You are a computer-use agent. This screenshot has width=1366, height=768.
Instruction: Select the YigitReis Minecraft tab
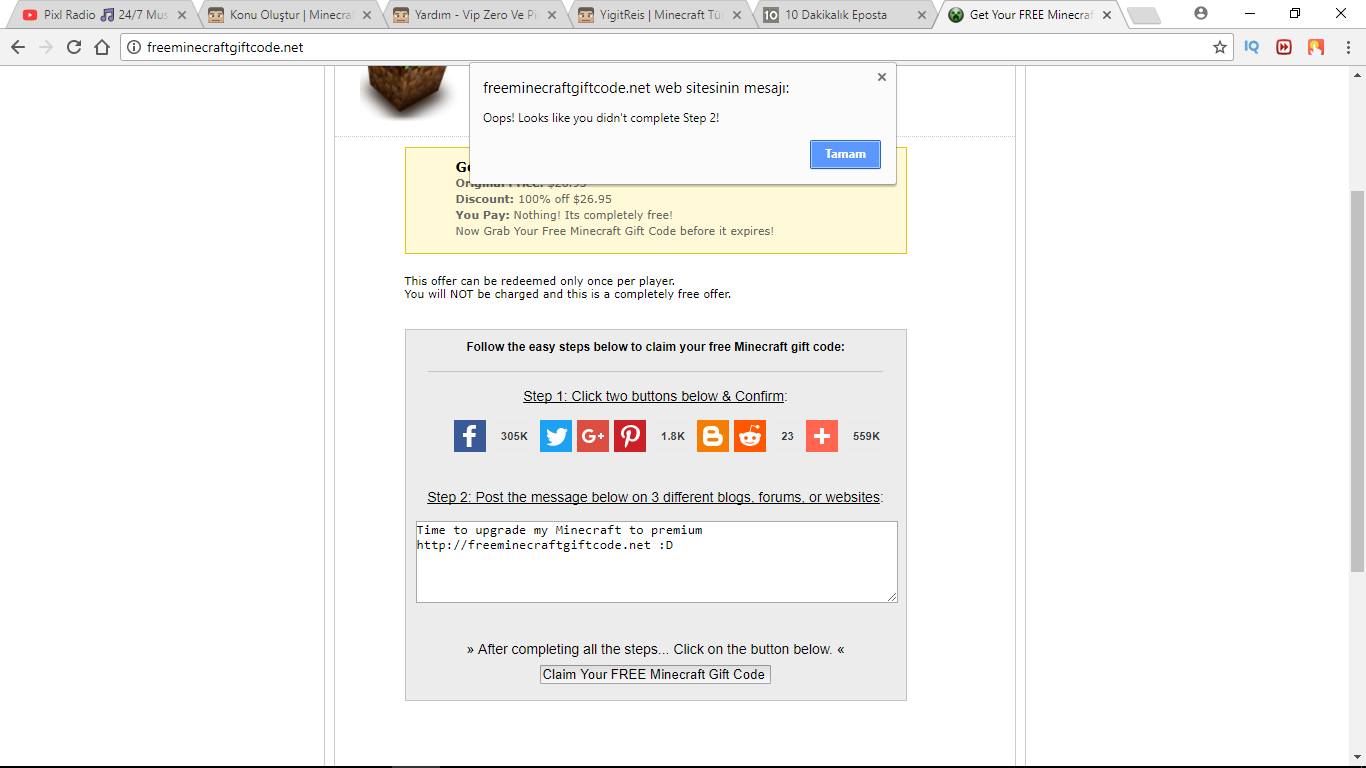pyautogui.click(x=660, y=15)
